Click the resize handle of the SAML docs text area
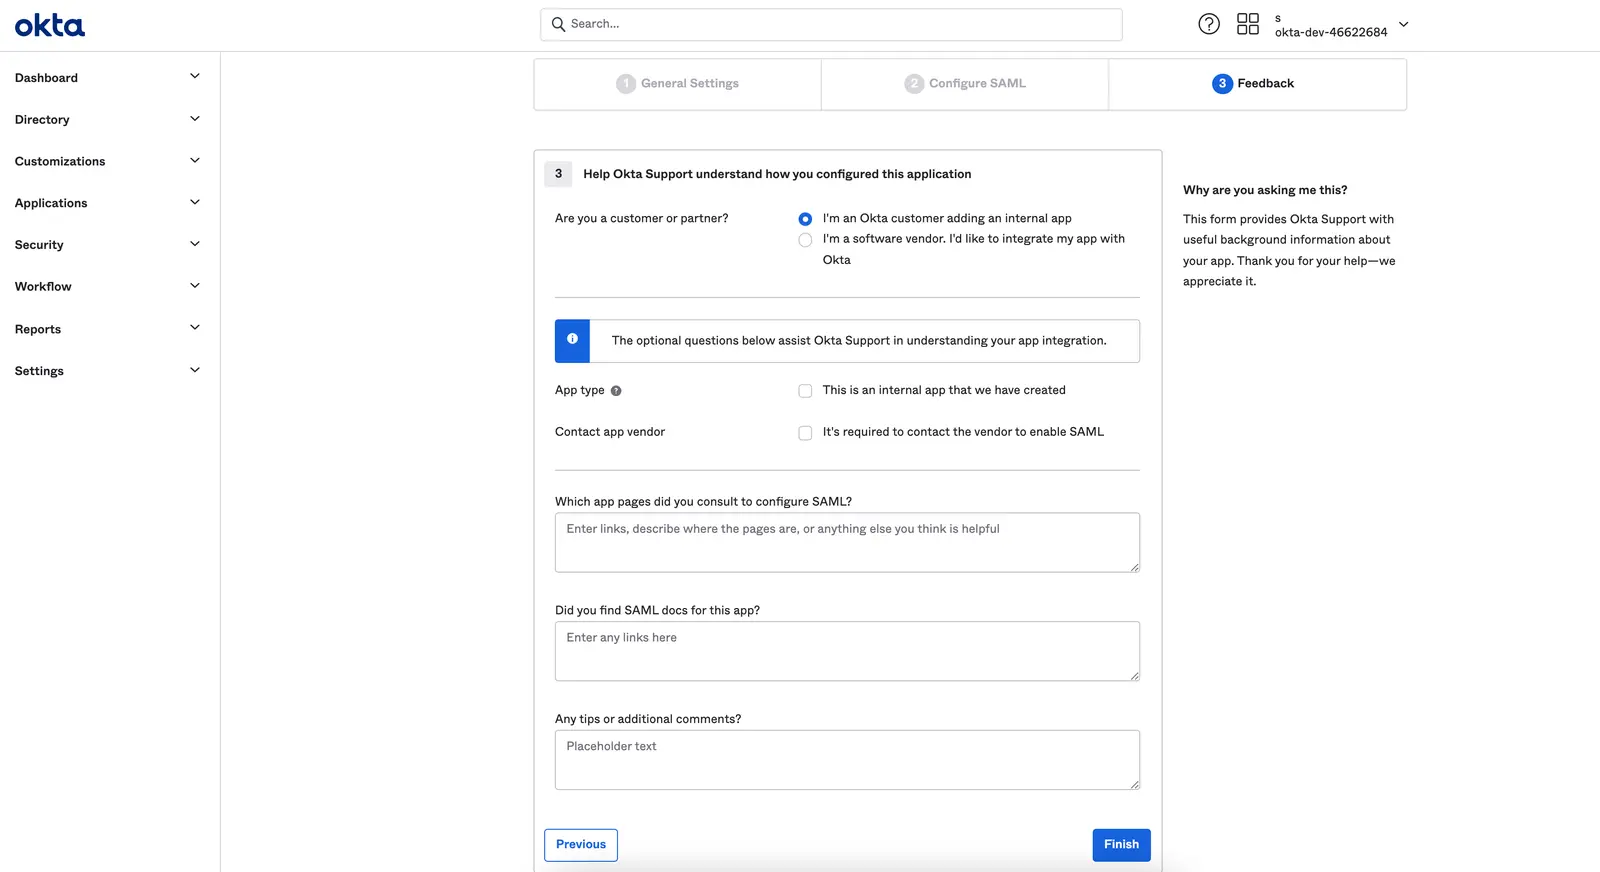This screenshot has width=1600, height=872. (1134, 676)
